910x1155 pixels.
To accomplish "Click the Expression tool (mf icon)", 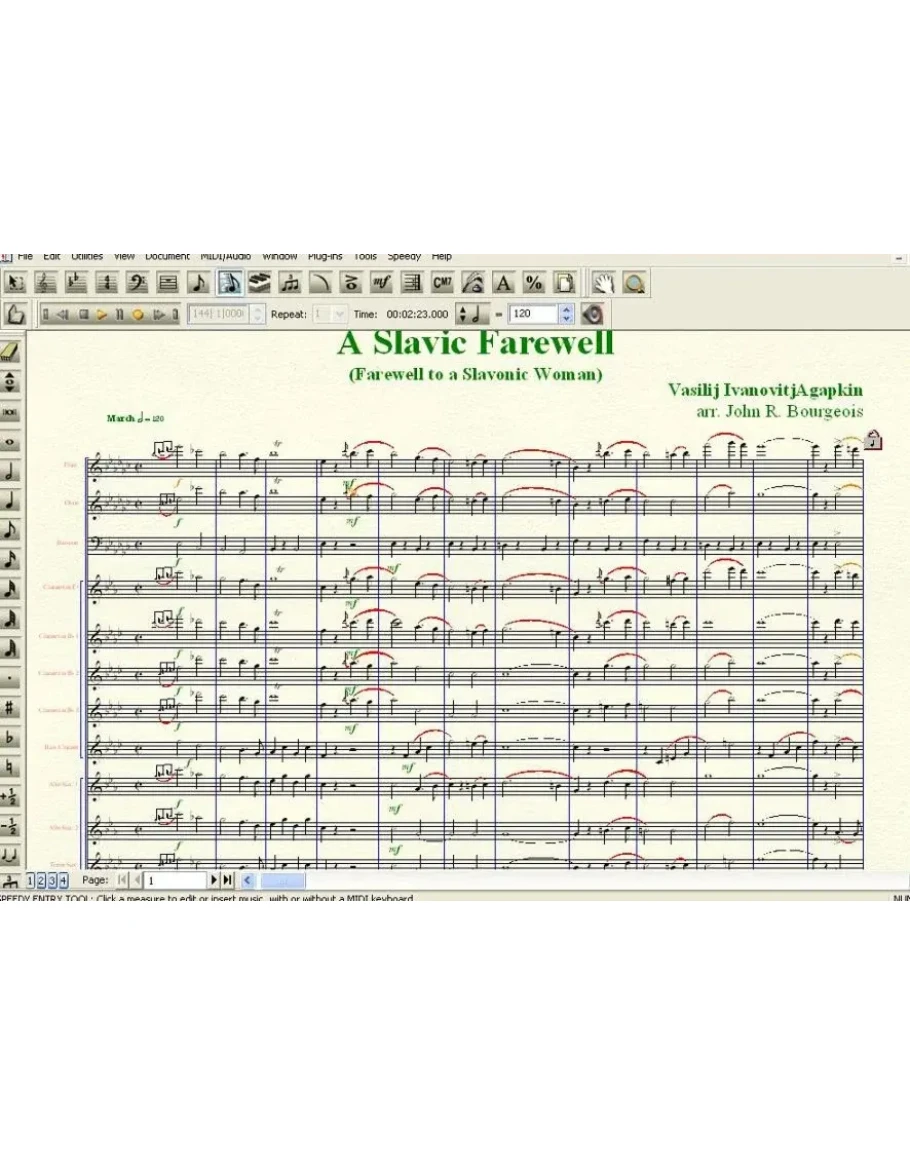I will pyautogui.click(x=381, y=283).
